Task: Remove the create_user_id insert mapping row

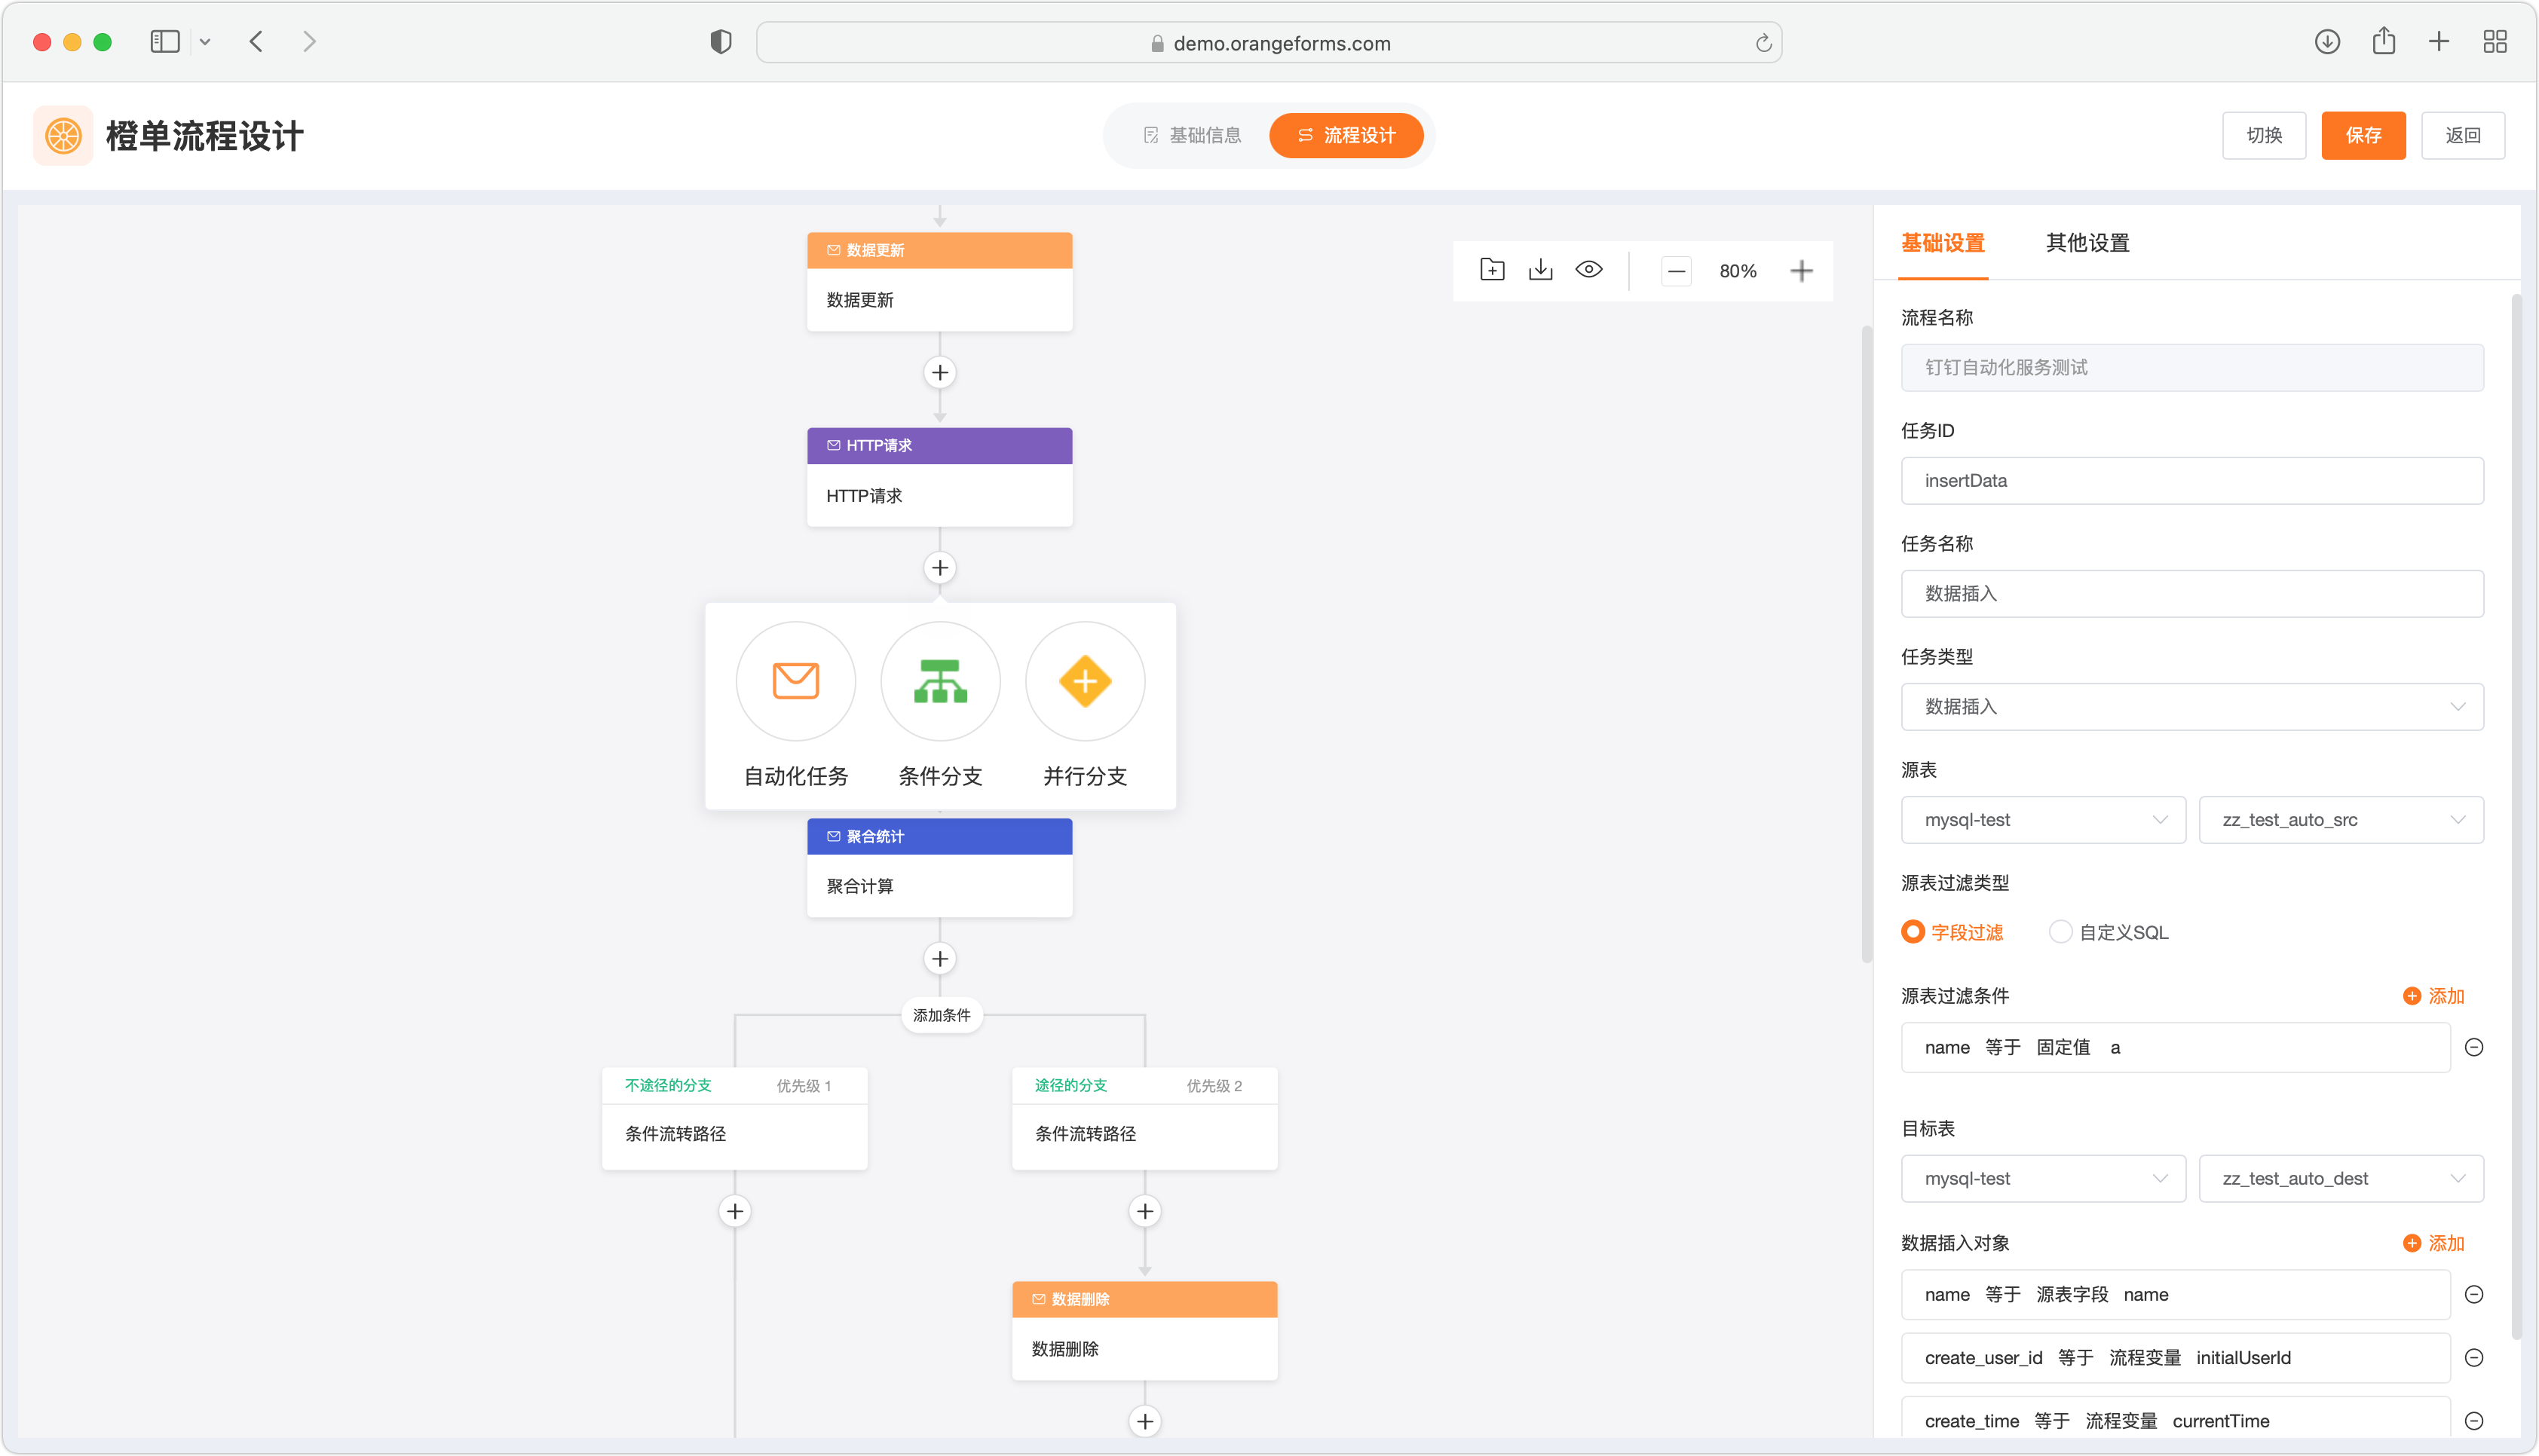Action: [2473, 1358]
